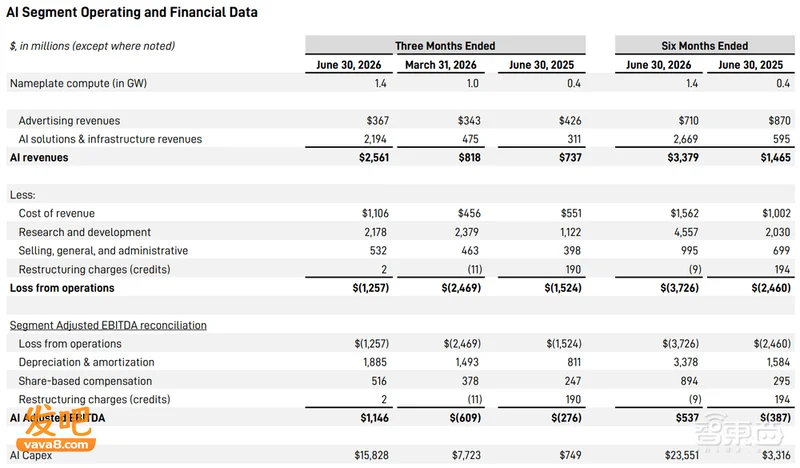Select the Nameplate compute (in GW) row label
Viewport: 800px width, 468px height.
pos(79,83)
